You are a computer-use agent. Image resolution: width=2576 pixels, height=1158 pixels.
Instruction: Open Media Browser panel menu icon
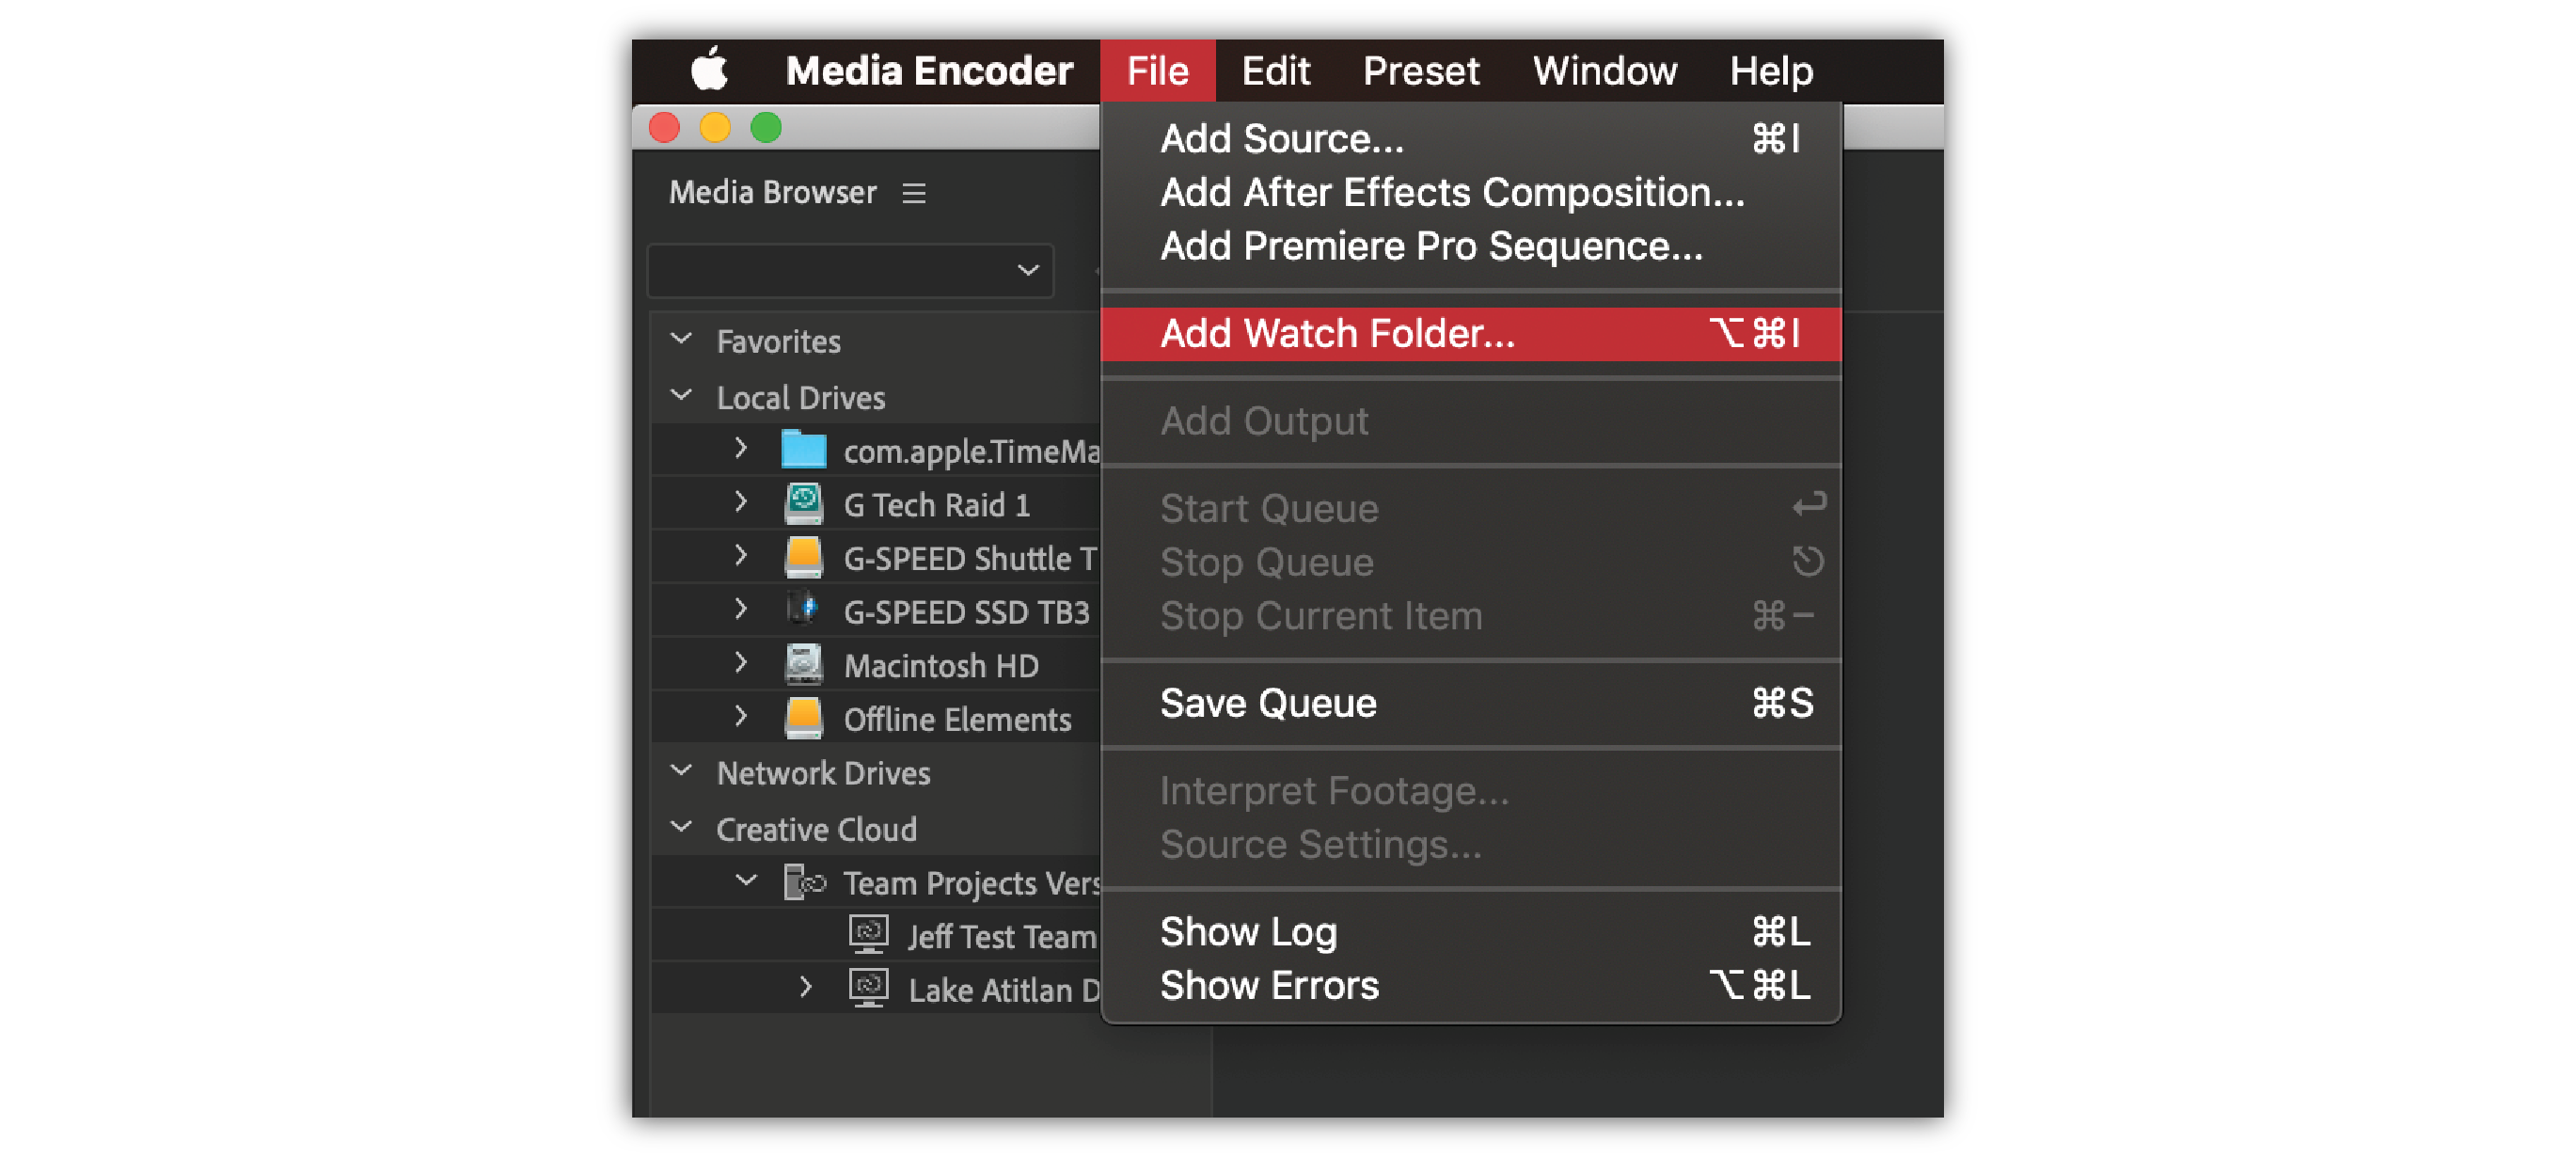click(x=913, y=193)
